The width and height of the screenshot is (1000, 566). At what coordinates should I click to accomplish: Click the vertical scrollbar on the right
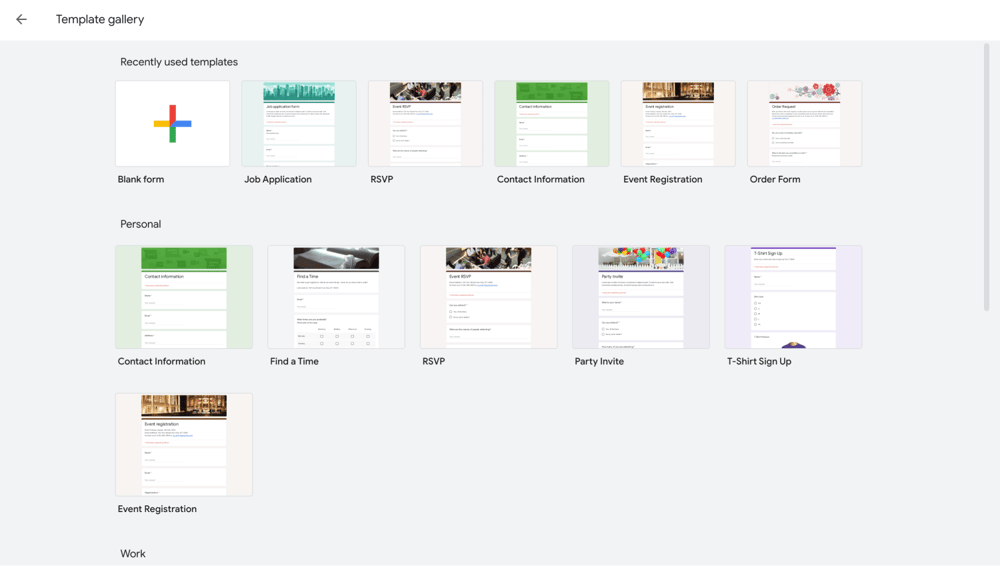pos(987,175)
